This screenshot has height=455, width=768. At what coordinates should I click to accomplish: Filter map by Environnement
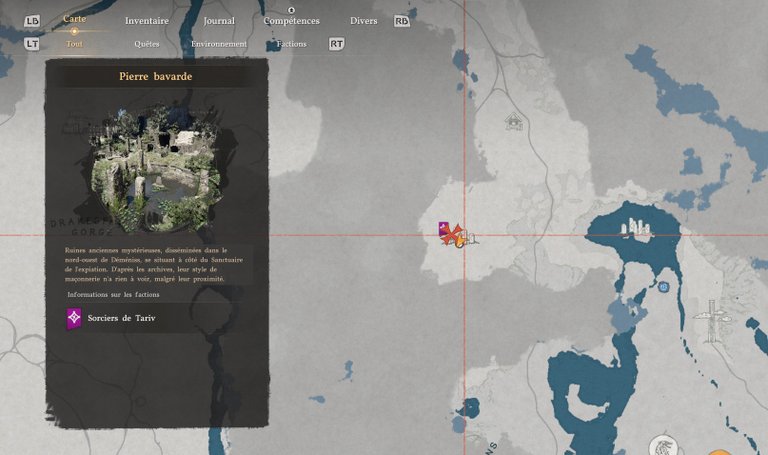coord(219,44)
